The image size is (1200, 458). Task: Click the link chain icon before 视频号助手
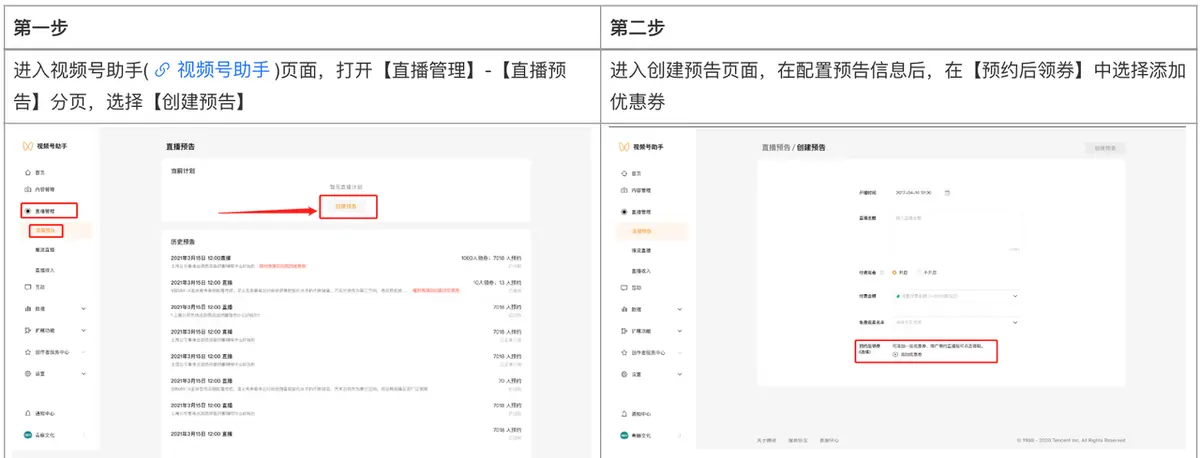coord(162,70)
